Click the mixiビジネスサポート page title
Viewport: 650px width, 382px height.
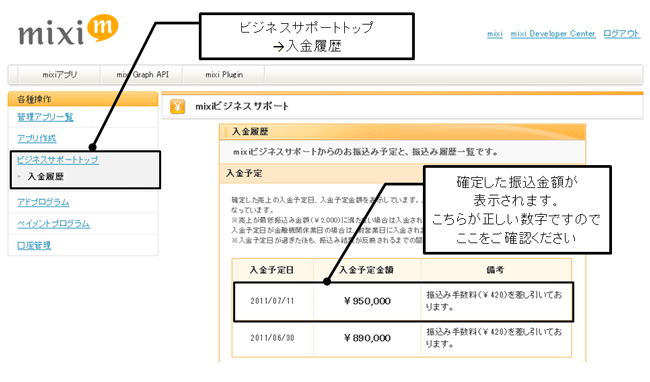point(242,106)
